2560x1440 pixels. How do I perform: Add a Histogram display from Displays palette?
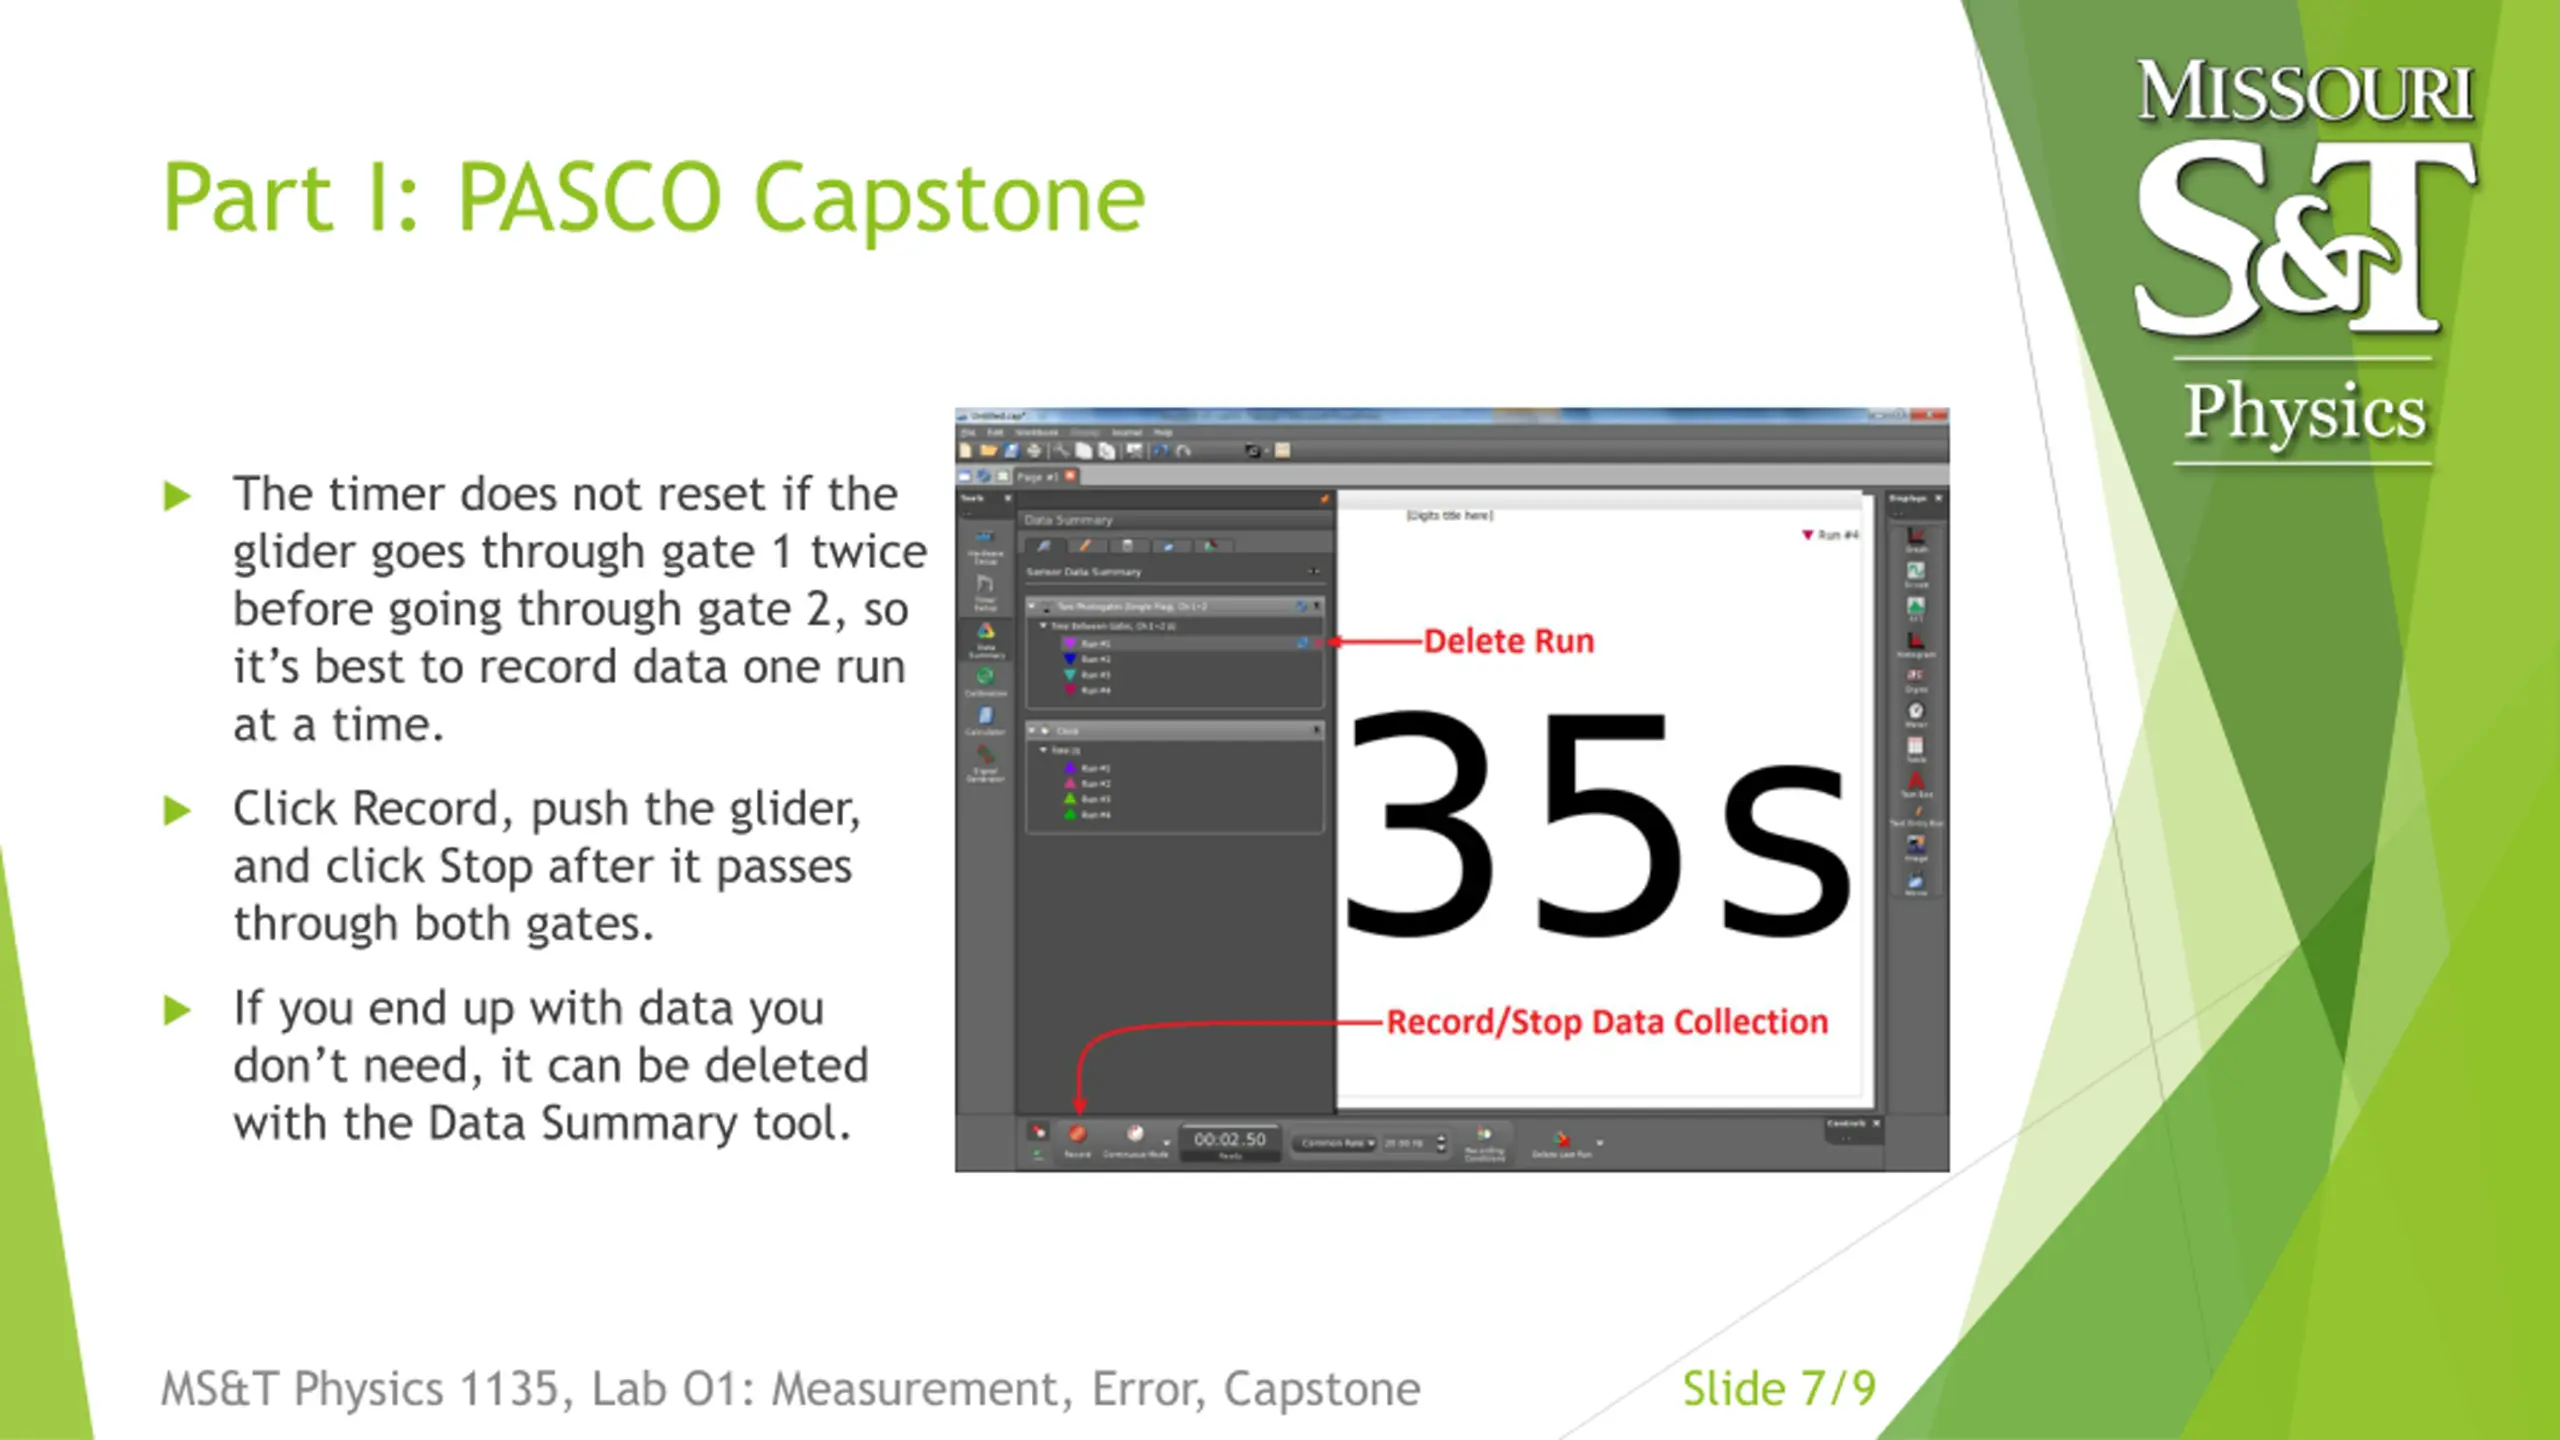[x=1916, y=642]
